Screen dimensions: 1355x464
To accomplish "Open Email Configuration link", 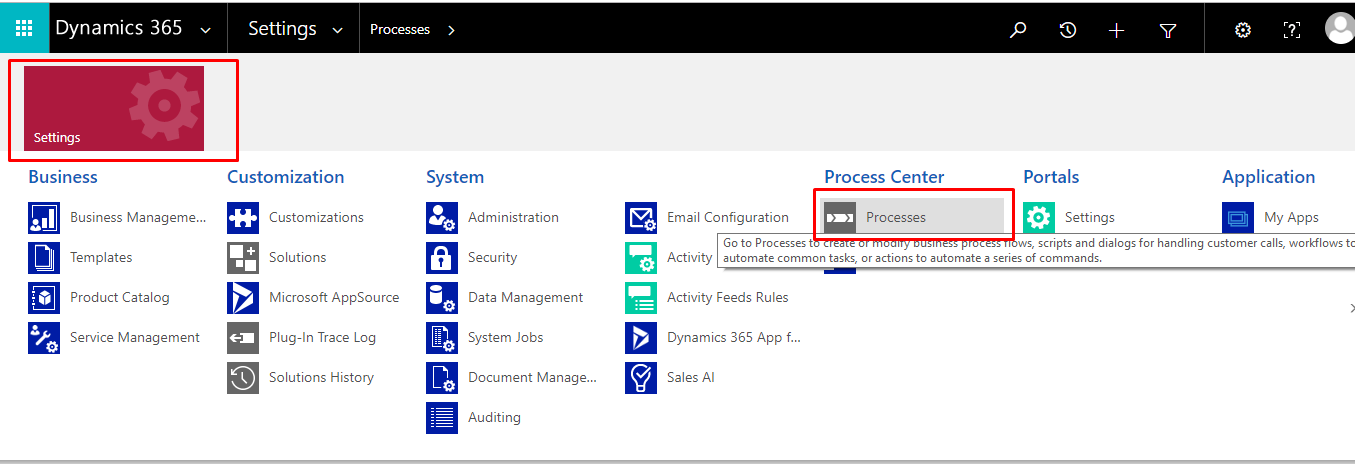I will click(728, 217).
